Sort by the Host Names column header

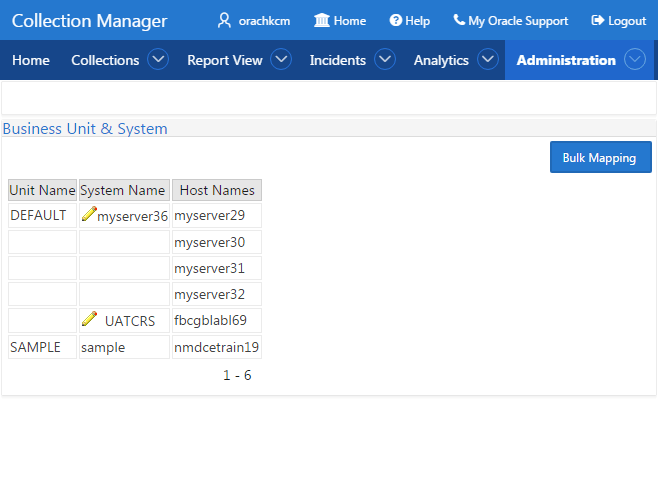[x=217, y=190]
